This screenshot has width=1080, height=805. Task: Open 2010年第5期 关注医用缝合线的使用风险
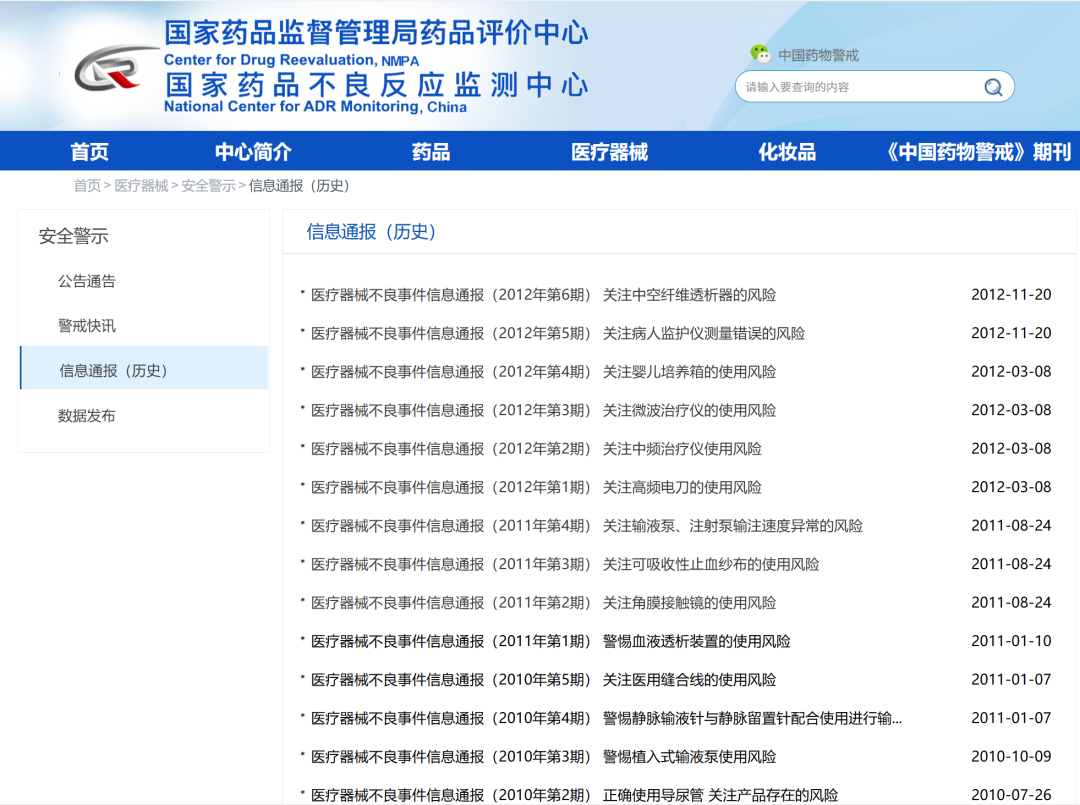click(x=543, y=680)
